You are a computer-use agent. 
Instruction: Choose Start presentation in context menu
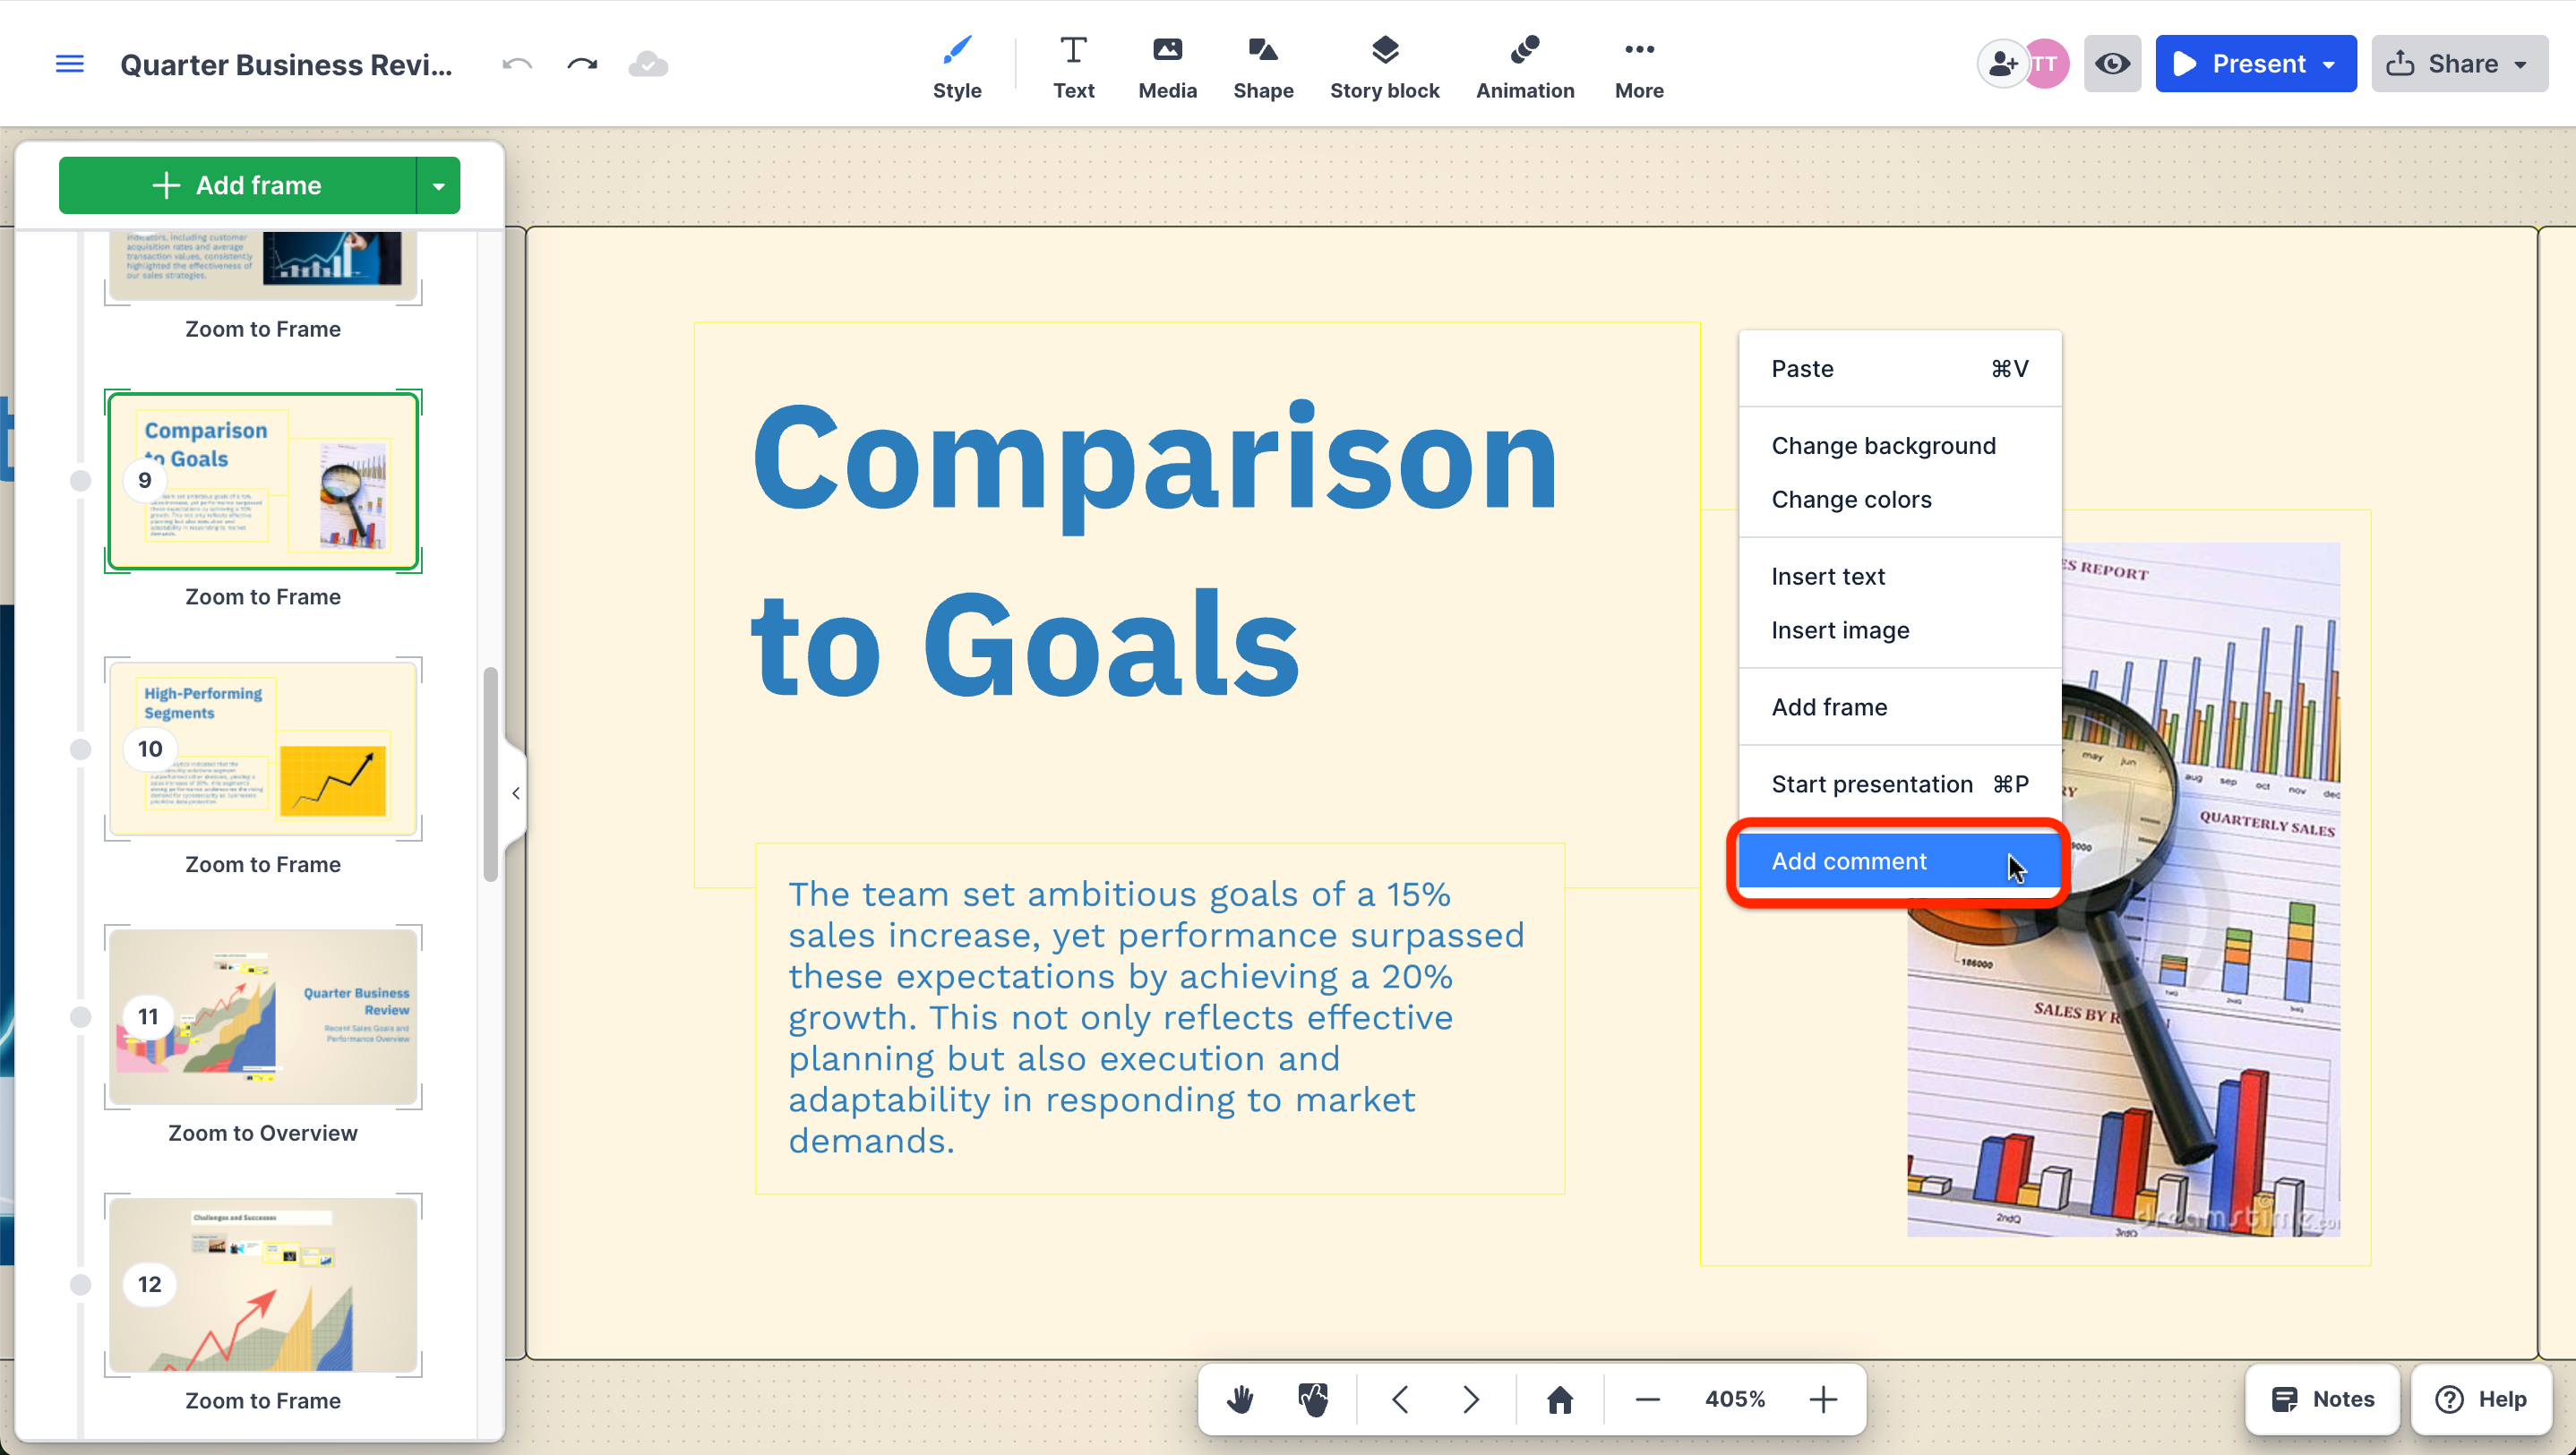click(x=1900, y=785)
